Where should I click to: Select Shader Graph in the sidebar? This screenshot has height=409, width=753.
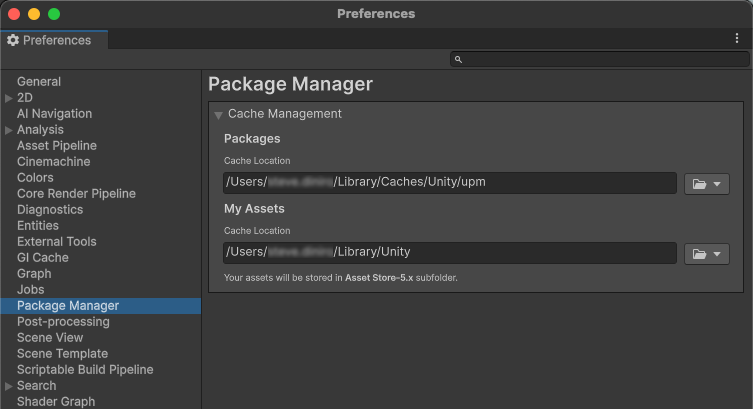pyautogui.click(x=56, y=402)
